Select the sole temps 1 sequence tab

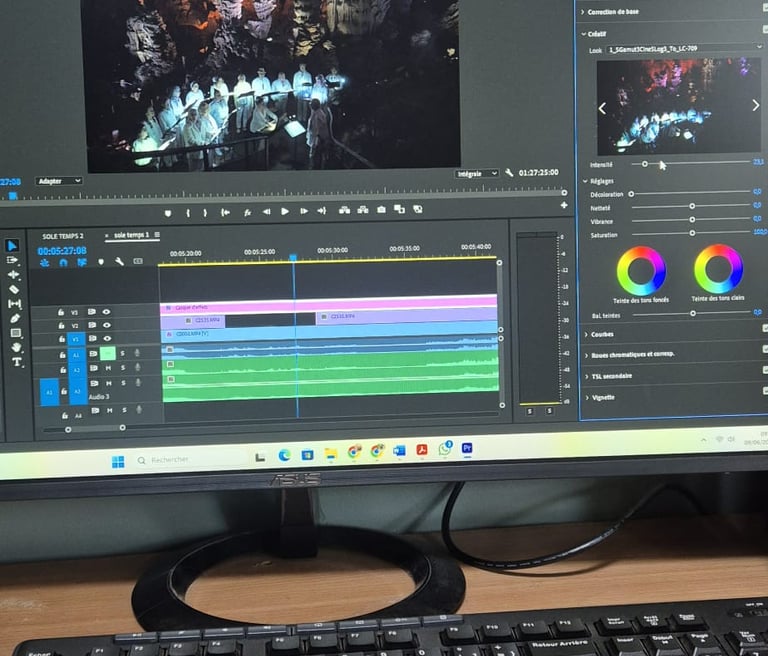click(x=131, y=235)
